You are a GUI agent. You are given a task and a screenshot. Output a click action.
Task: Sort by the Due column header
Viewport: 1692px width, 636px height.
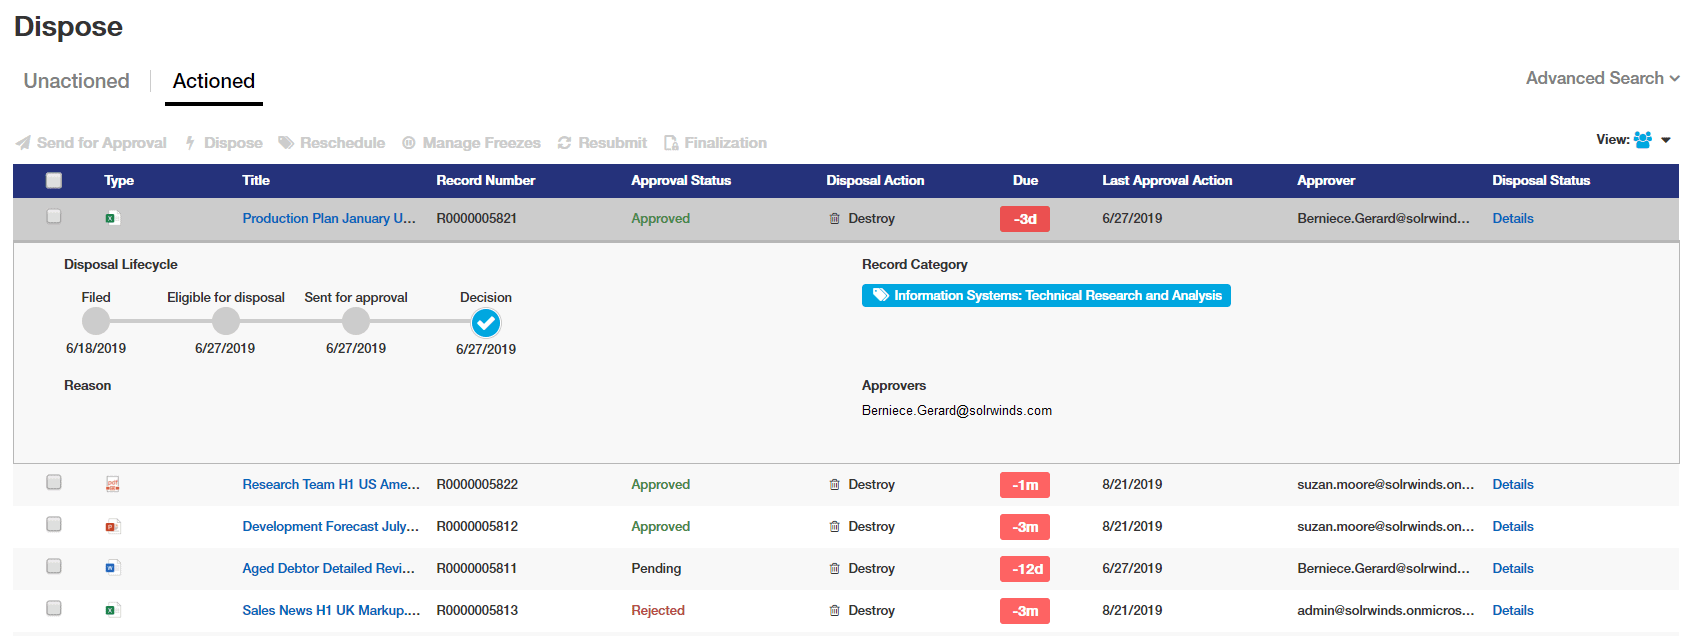coord(1025,180)
